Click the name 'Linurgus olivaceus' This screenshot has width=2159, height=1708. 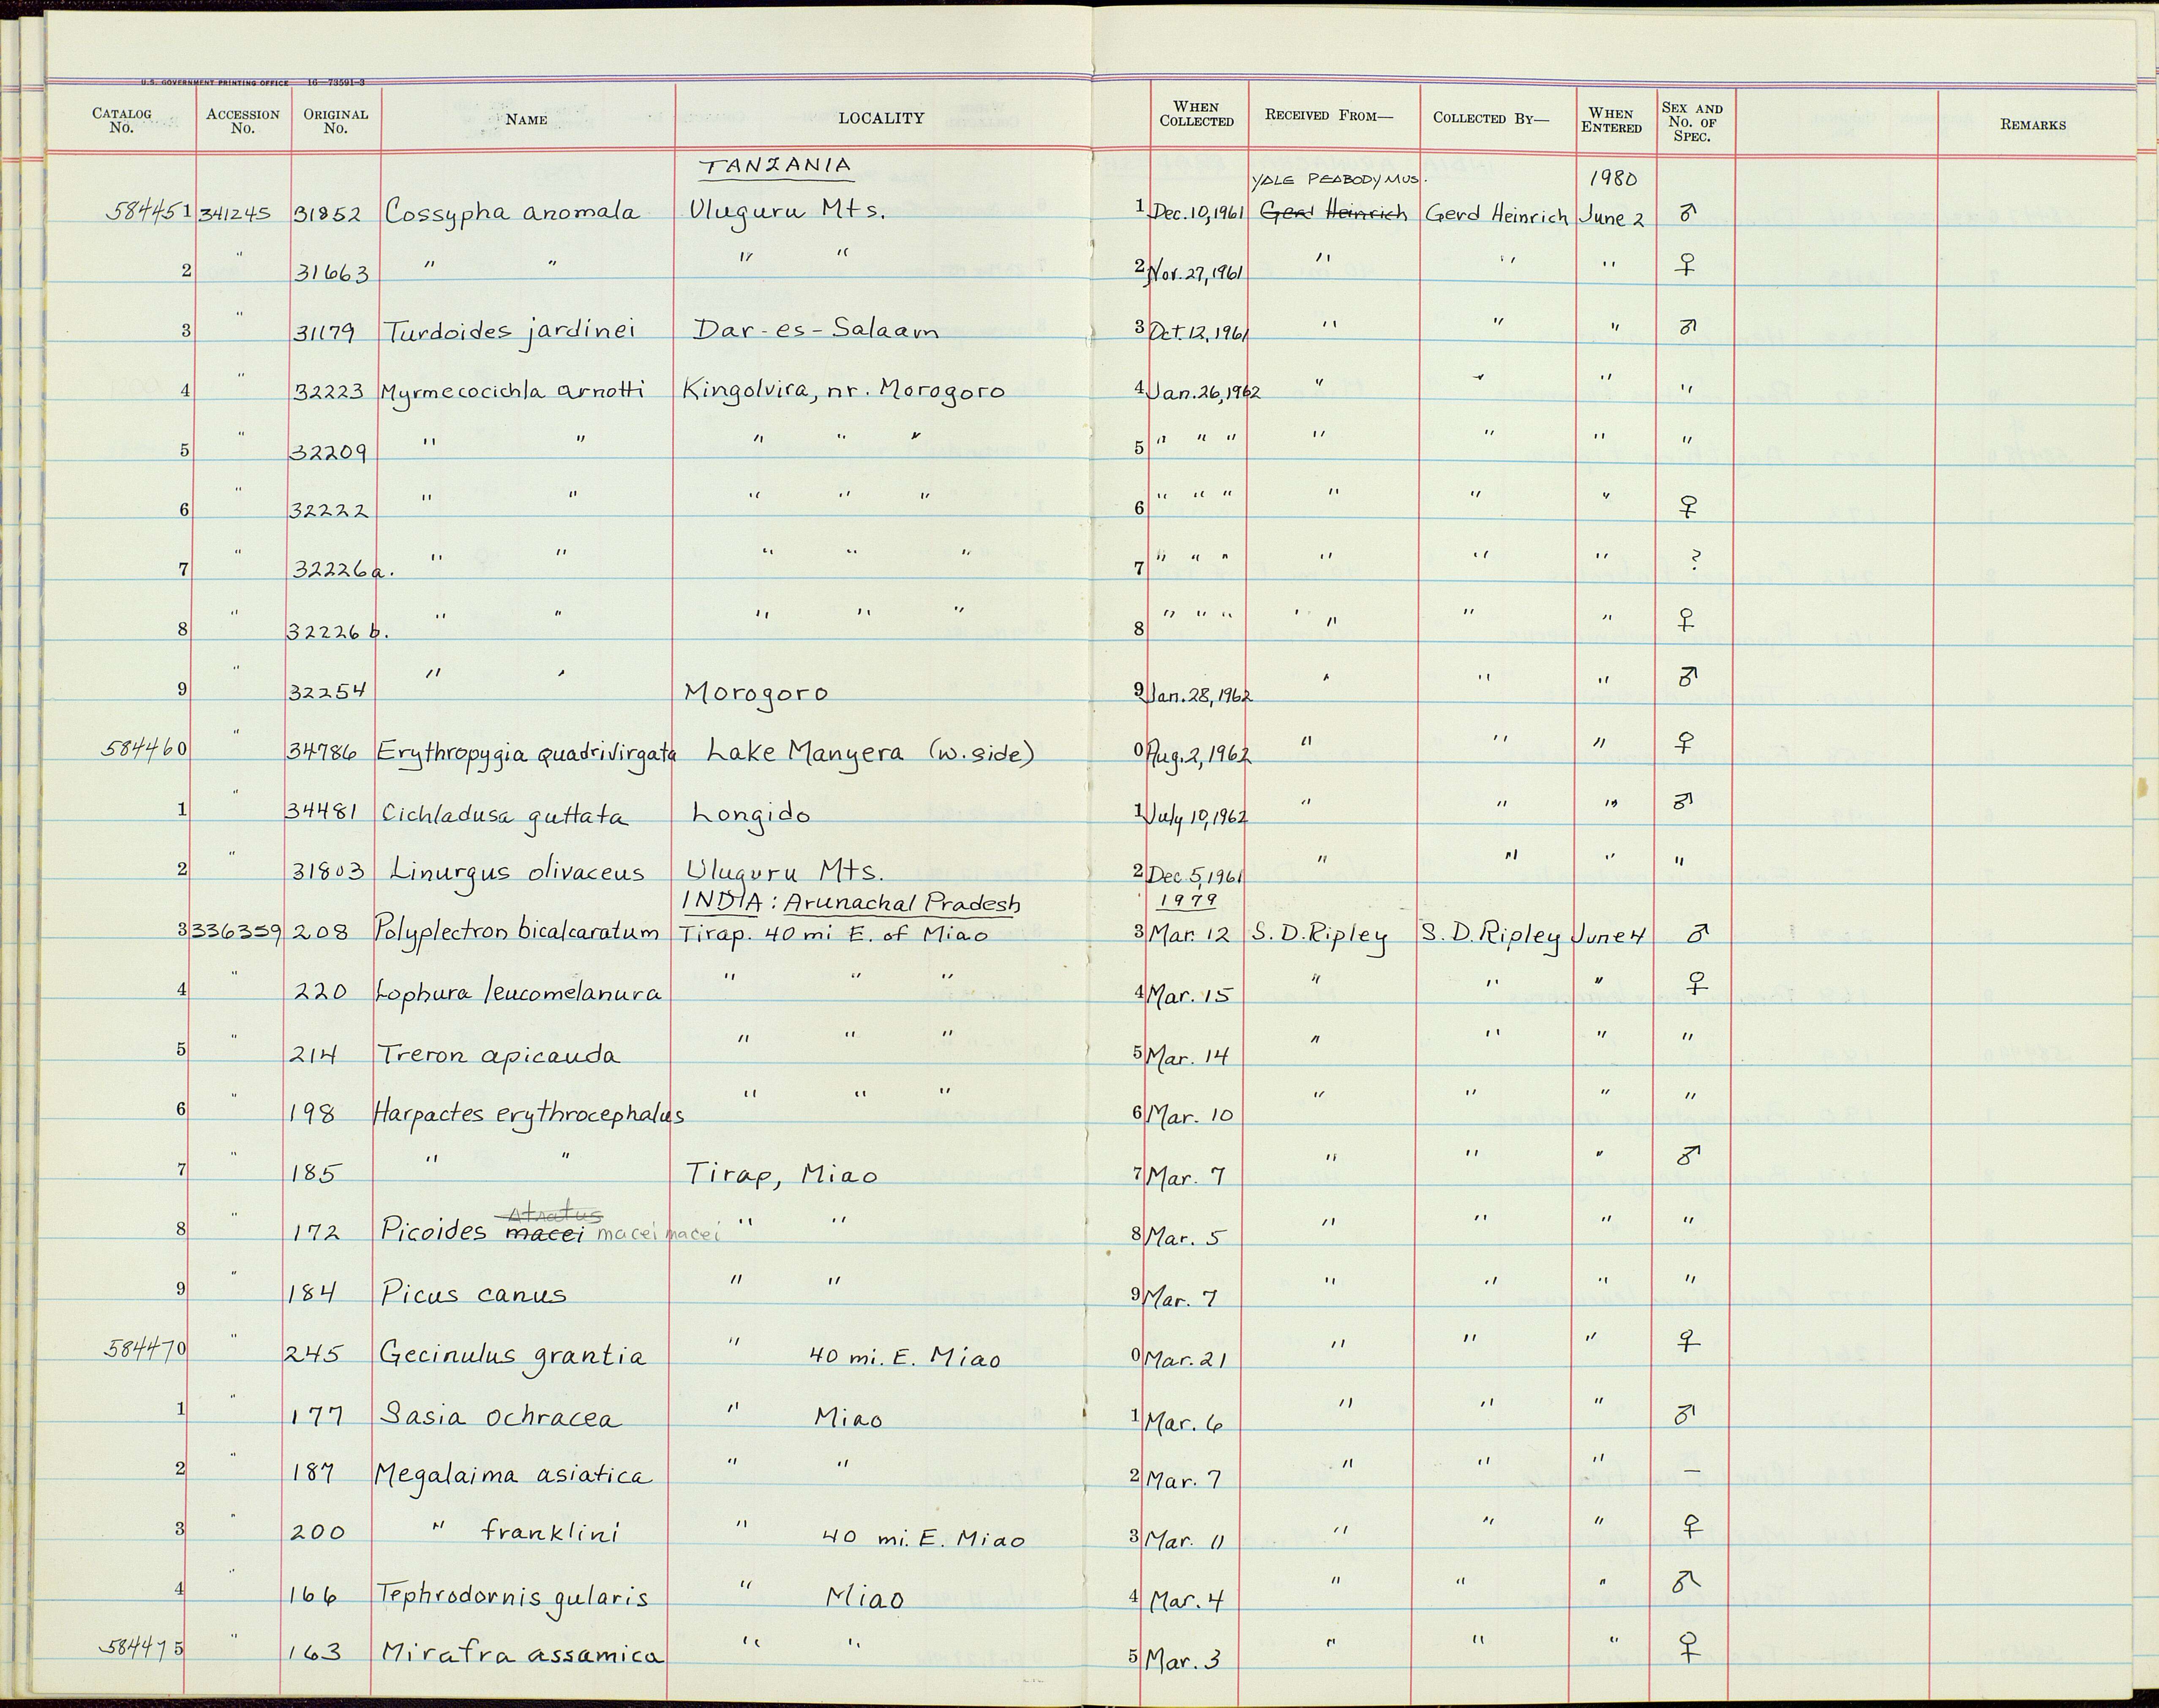pos(517,872)
